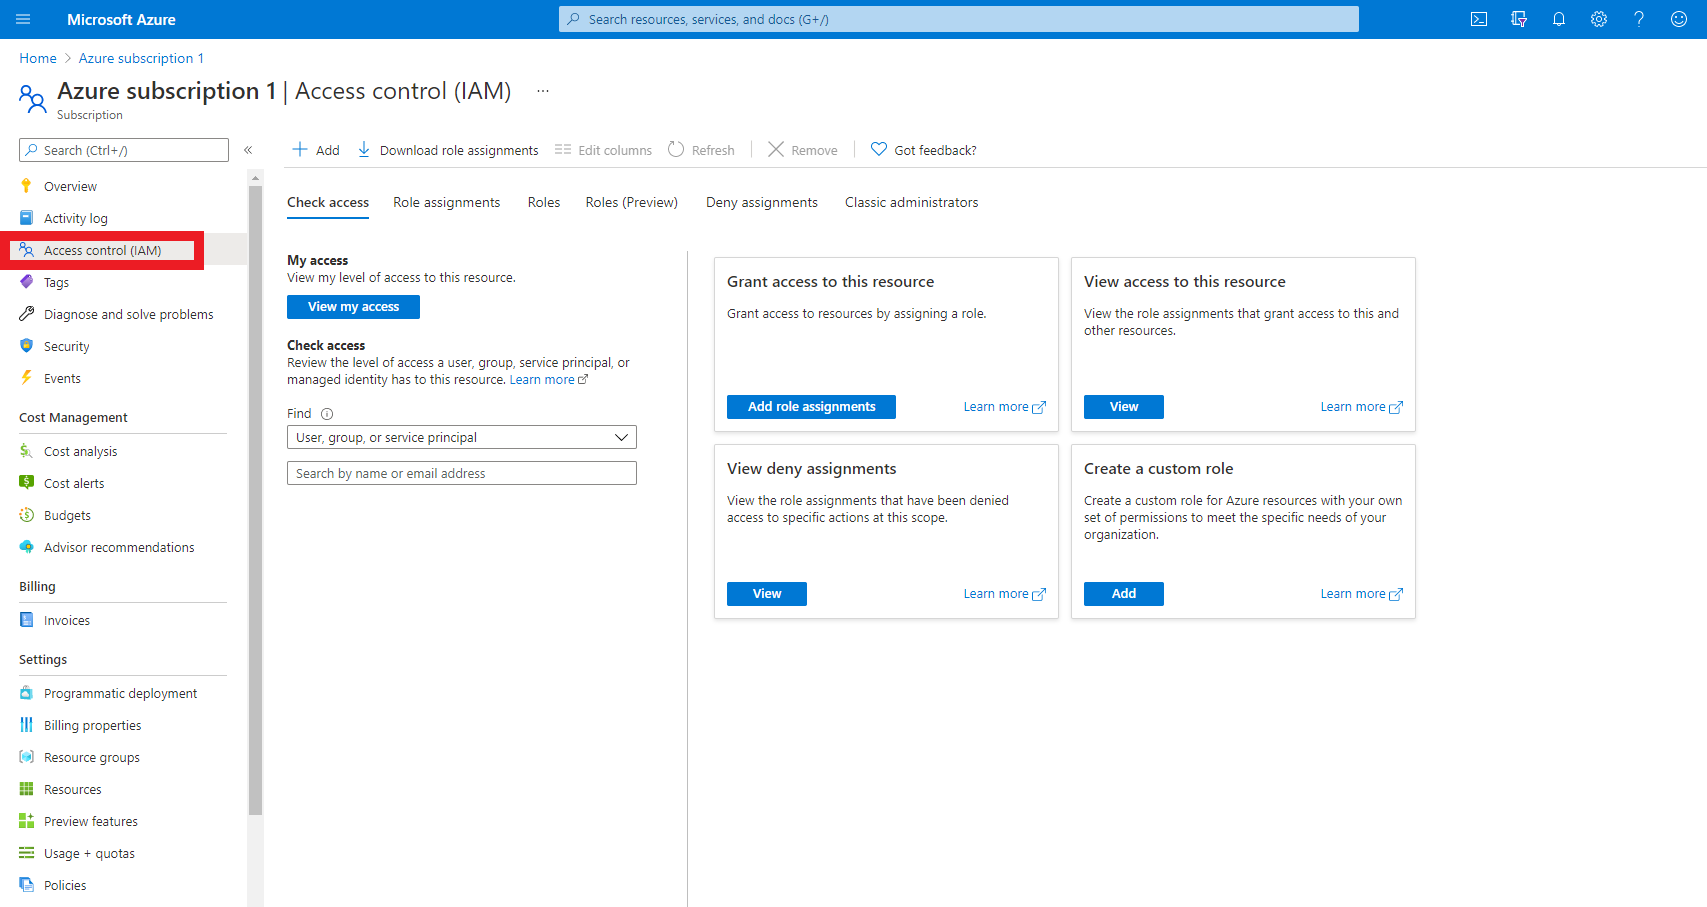Switch to the Deny assignments tab
This screenshot has height=907, width=1707.
point(762,203)
